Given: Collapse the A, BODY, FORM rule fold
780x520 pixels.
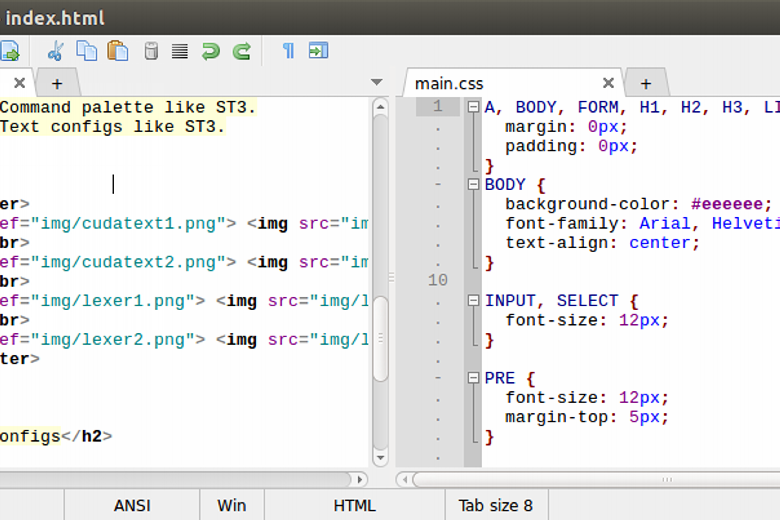Looking at the screenshot, I should click(x=473, y=107).
